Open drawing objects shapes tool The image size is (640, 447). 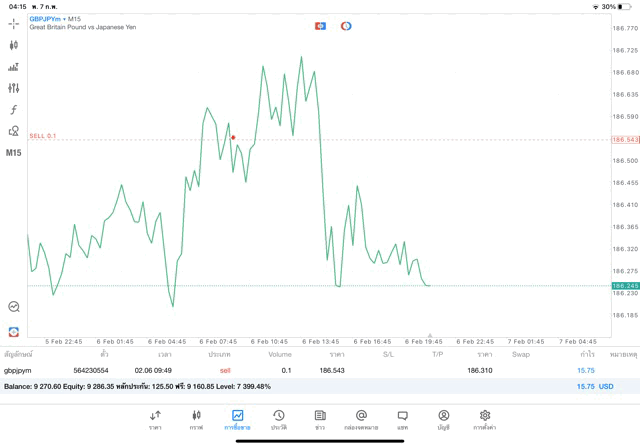click(x=14, y=131)
